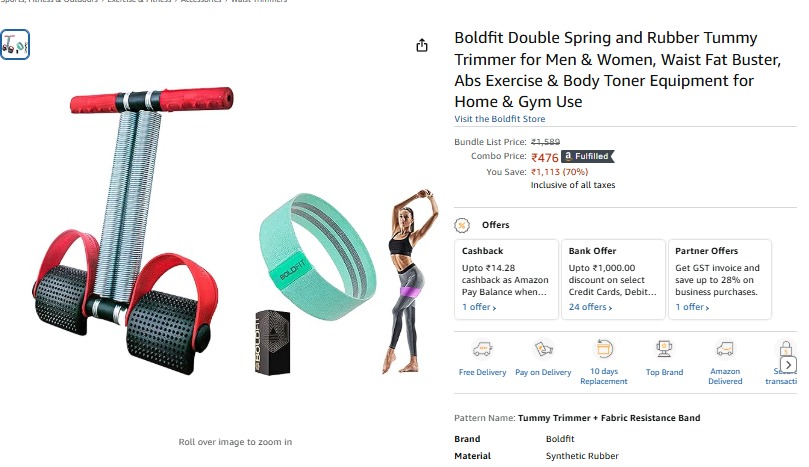The height and width of the screenshot is (467, 809).
Task: Click the 10 days Replacement icon
Action: point(604,349)
